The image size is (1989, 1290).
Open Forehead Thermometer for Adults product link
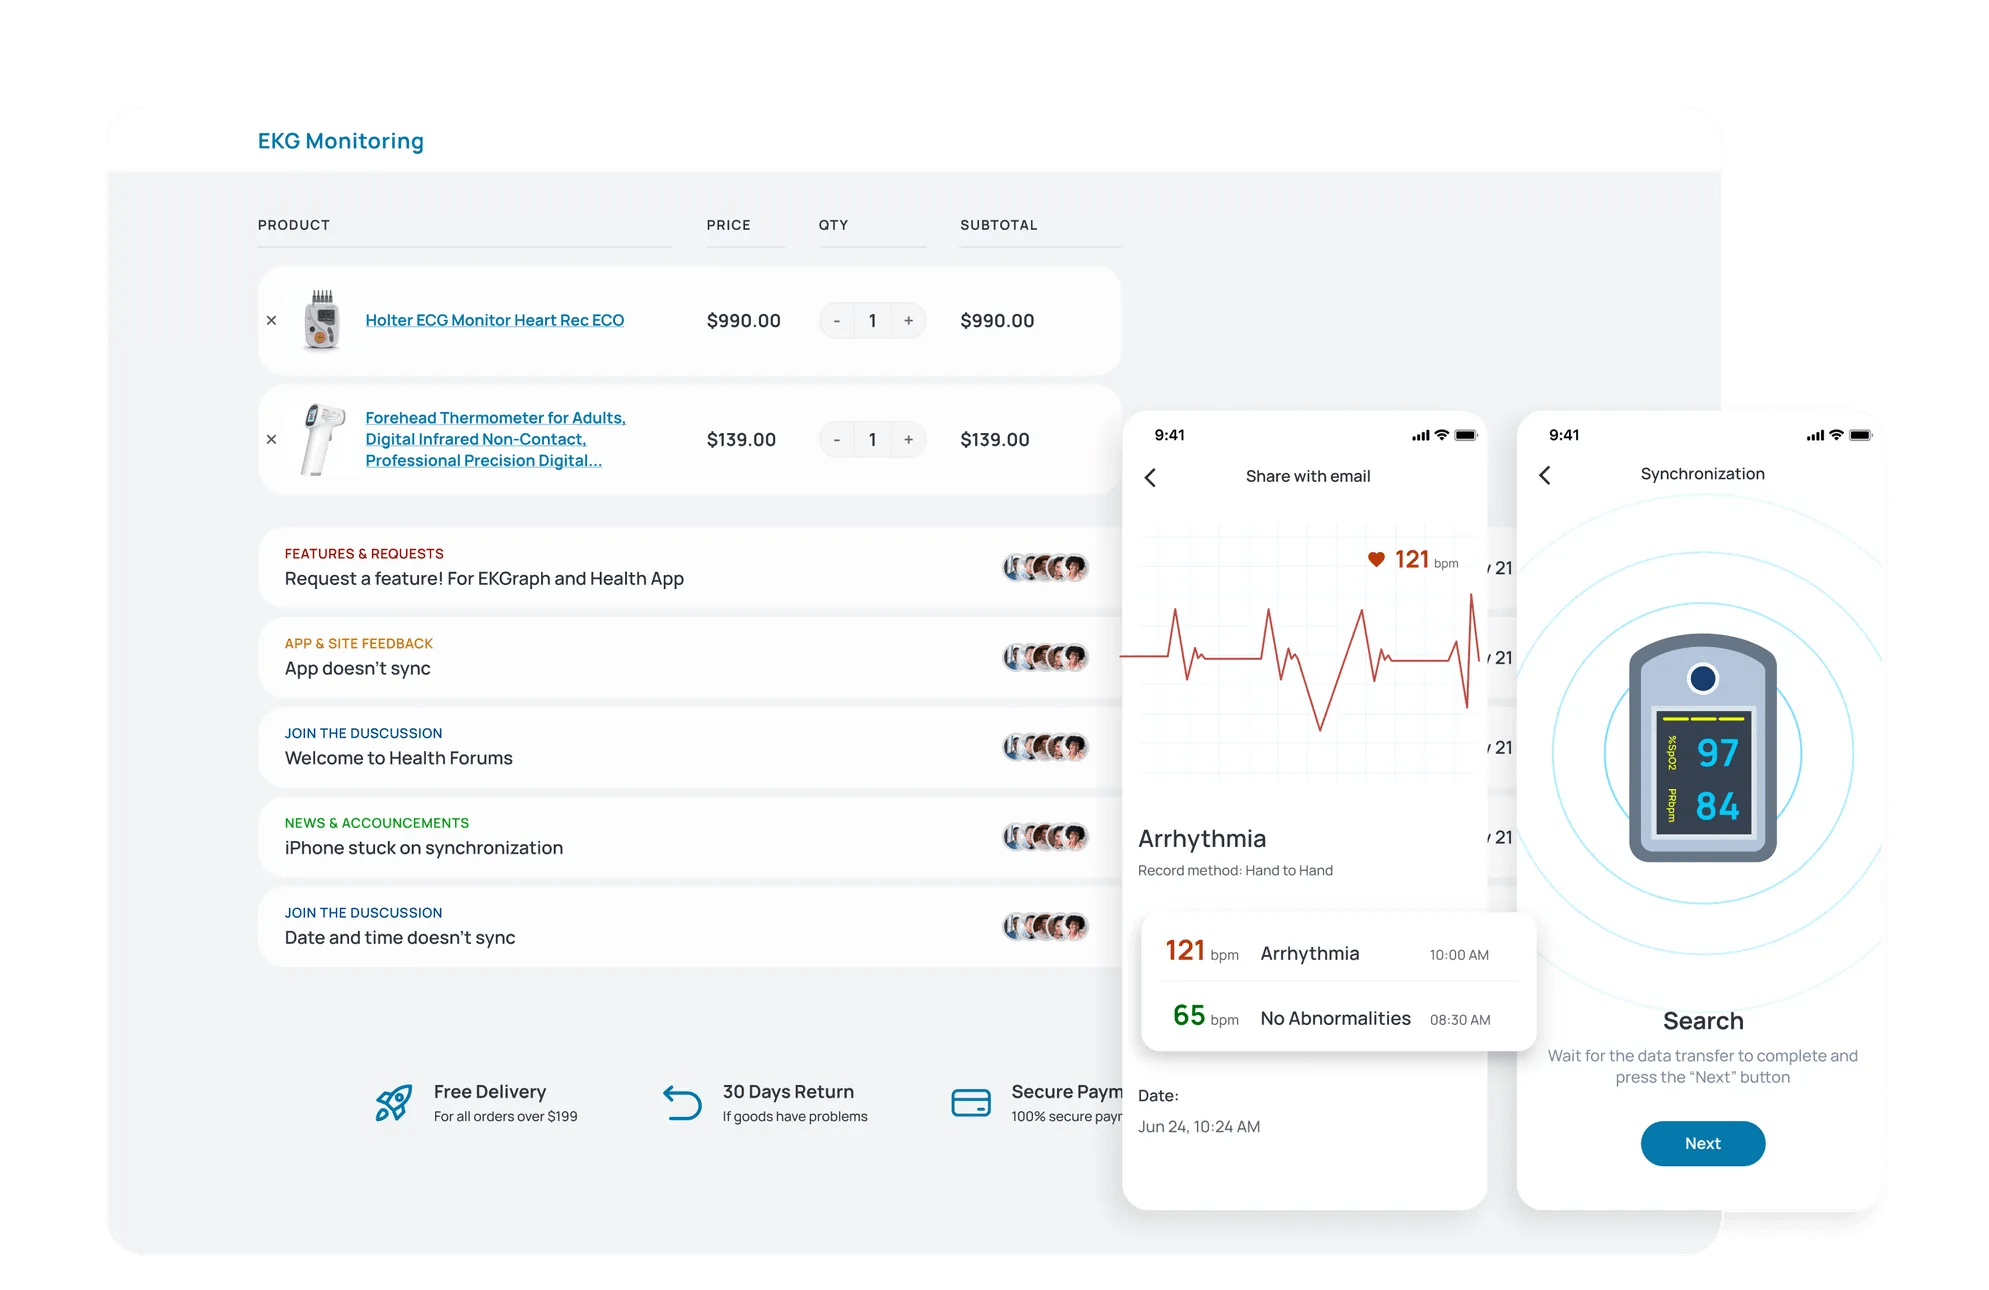(495, 439)
